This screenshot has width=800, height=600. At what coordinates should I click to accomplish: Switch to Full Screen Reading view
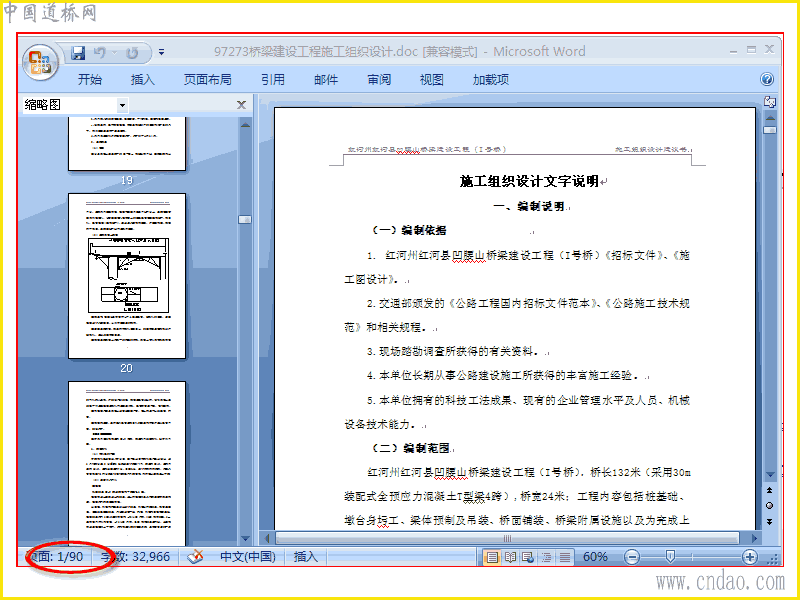coord(510,557)
